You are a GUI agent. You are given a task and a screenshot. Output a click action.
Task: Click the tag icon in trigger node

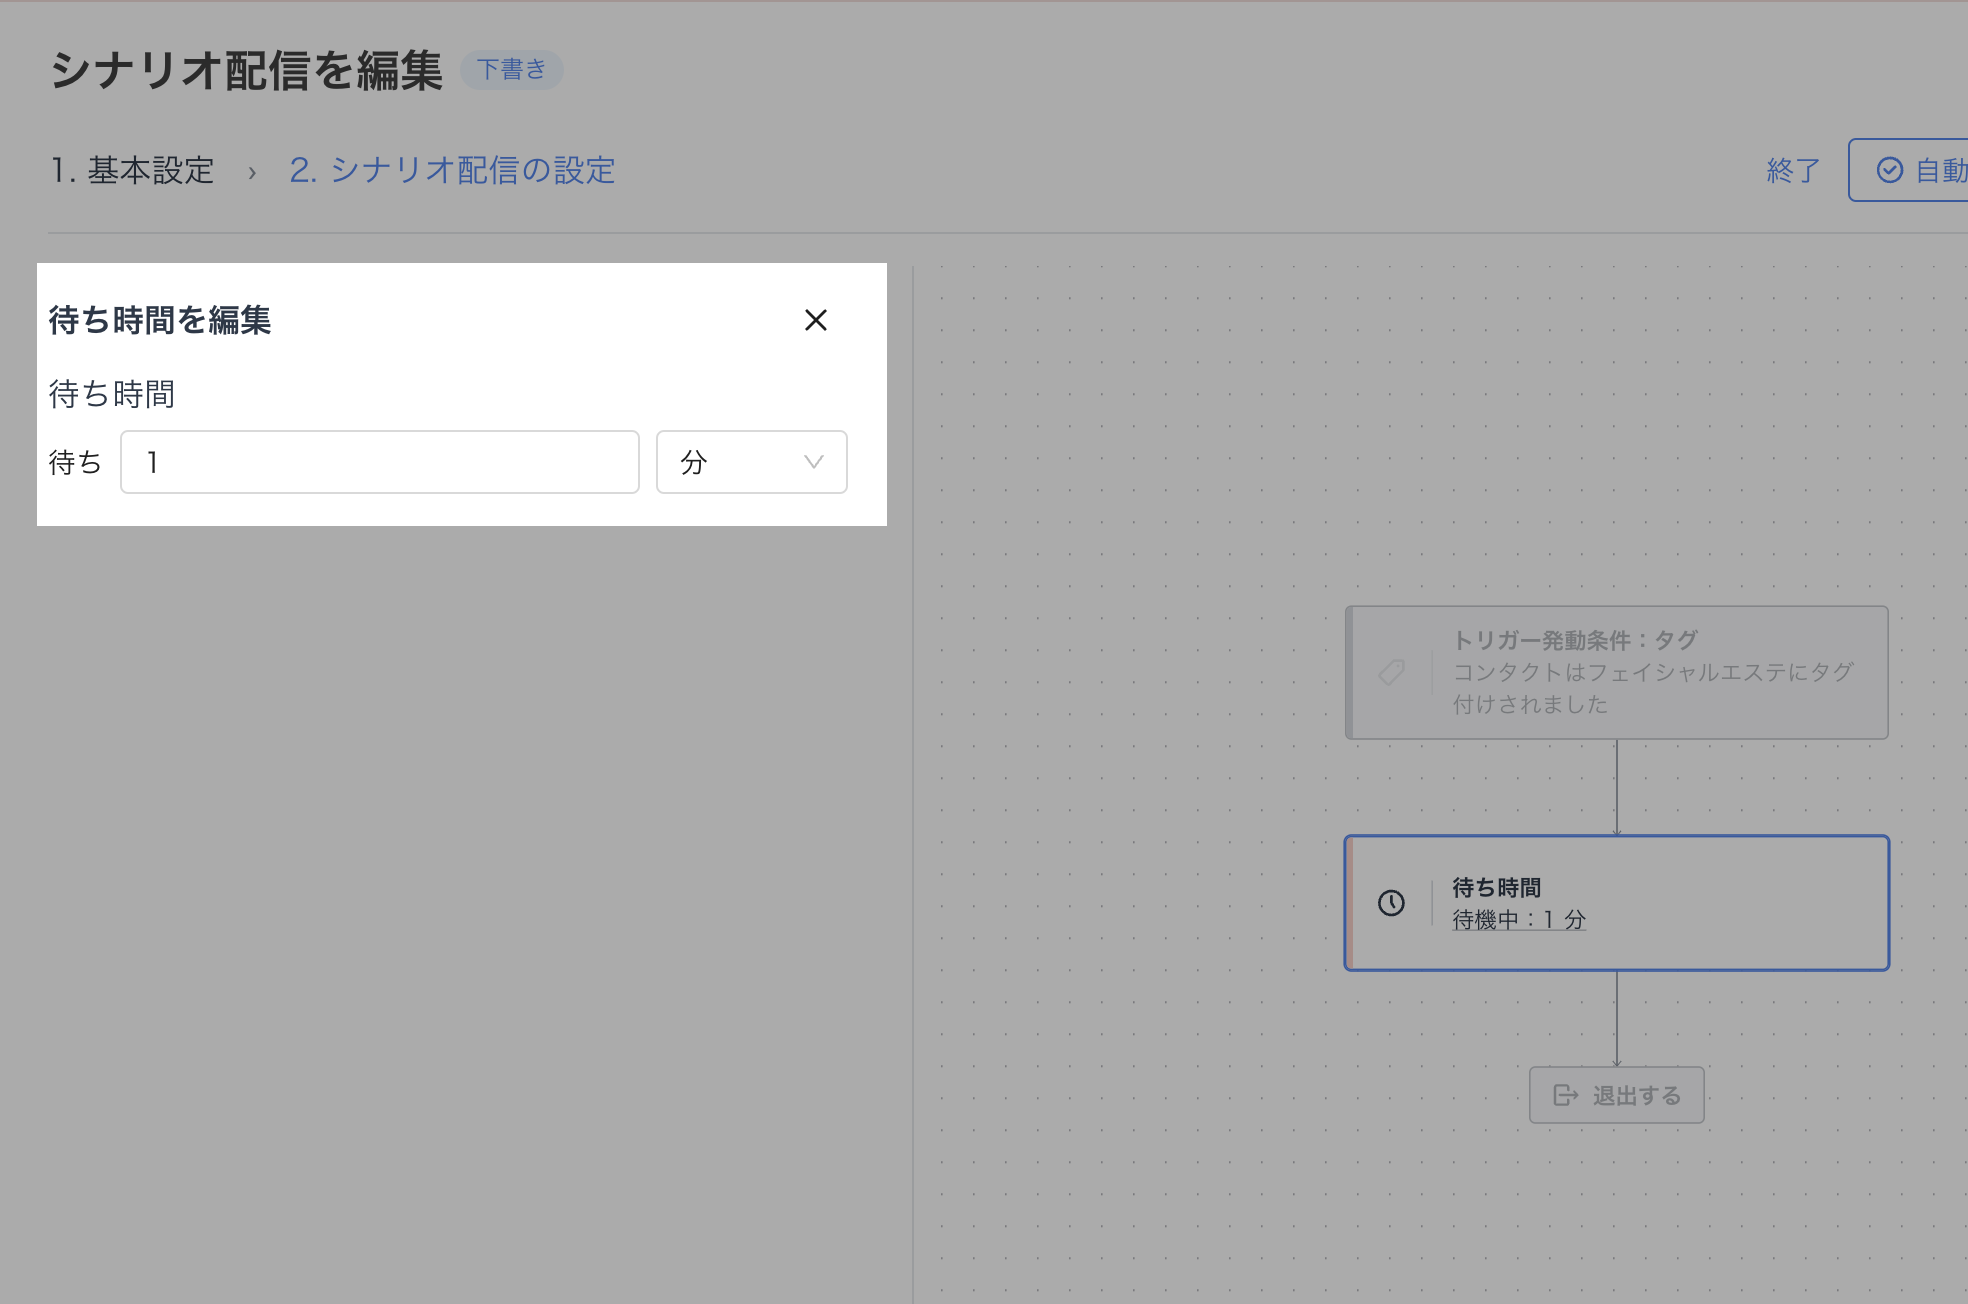(x=1392, y=672)
